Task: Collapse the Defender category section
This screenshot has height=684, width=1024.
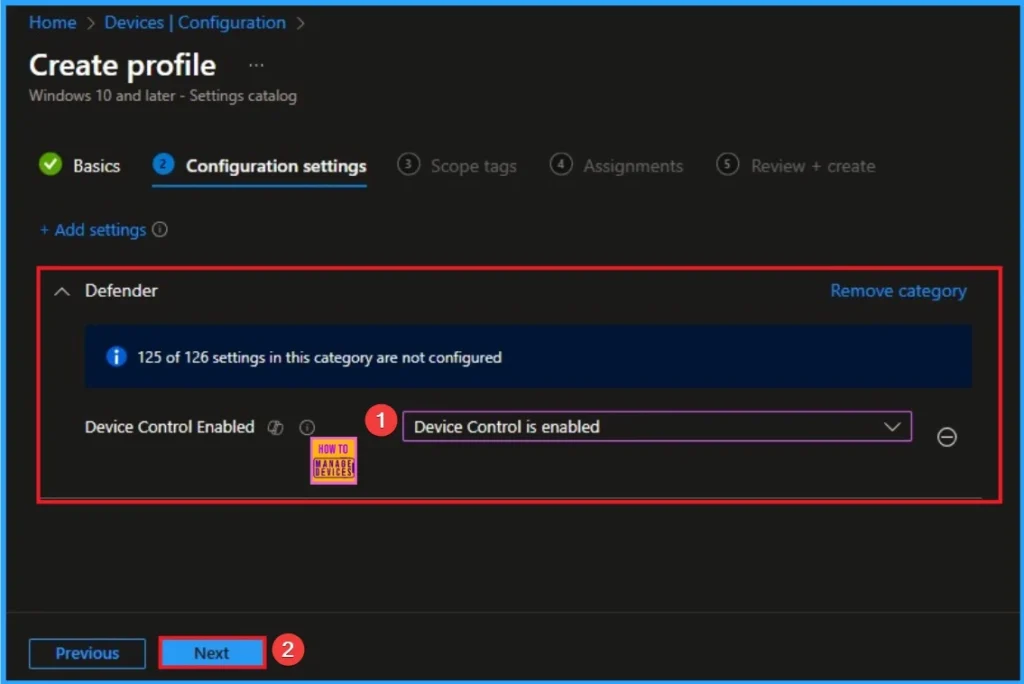Action: coord(60,291)
